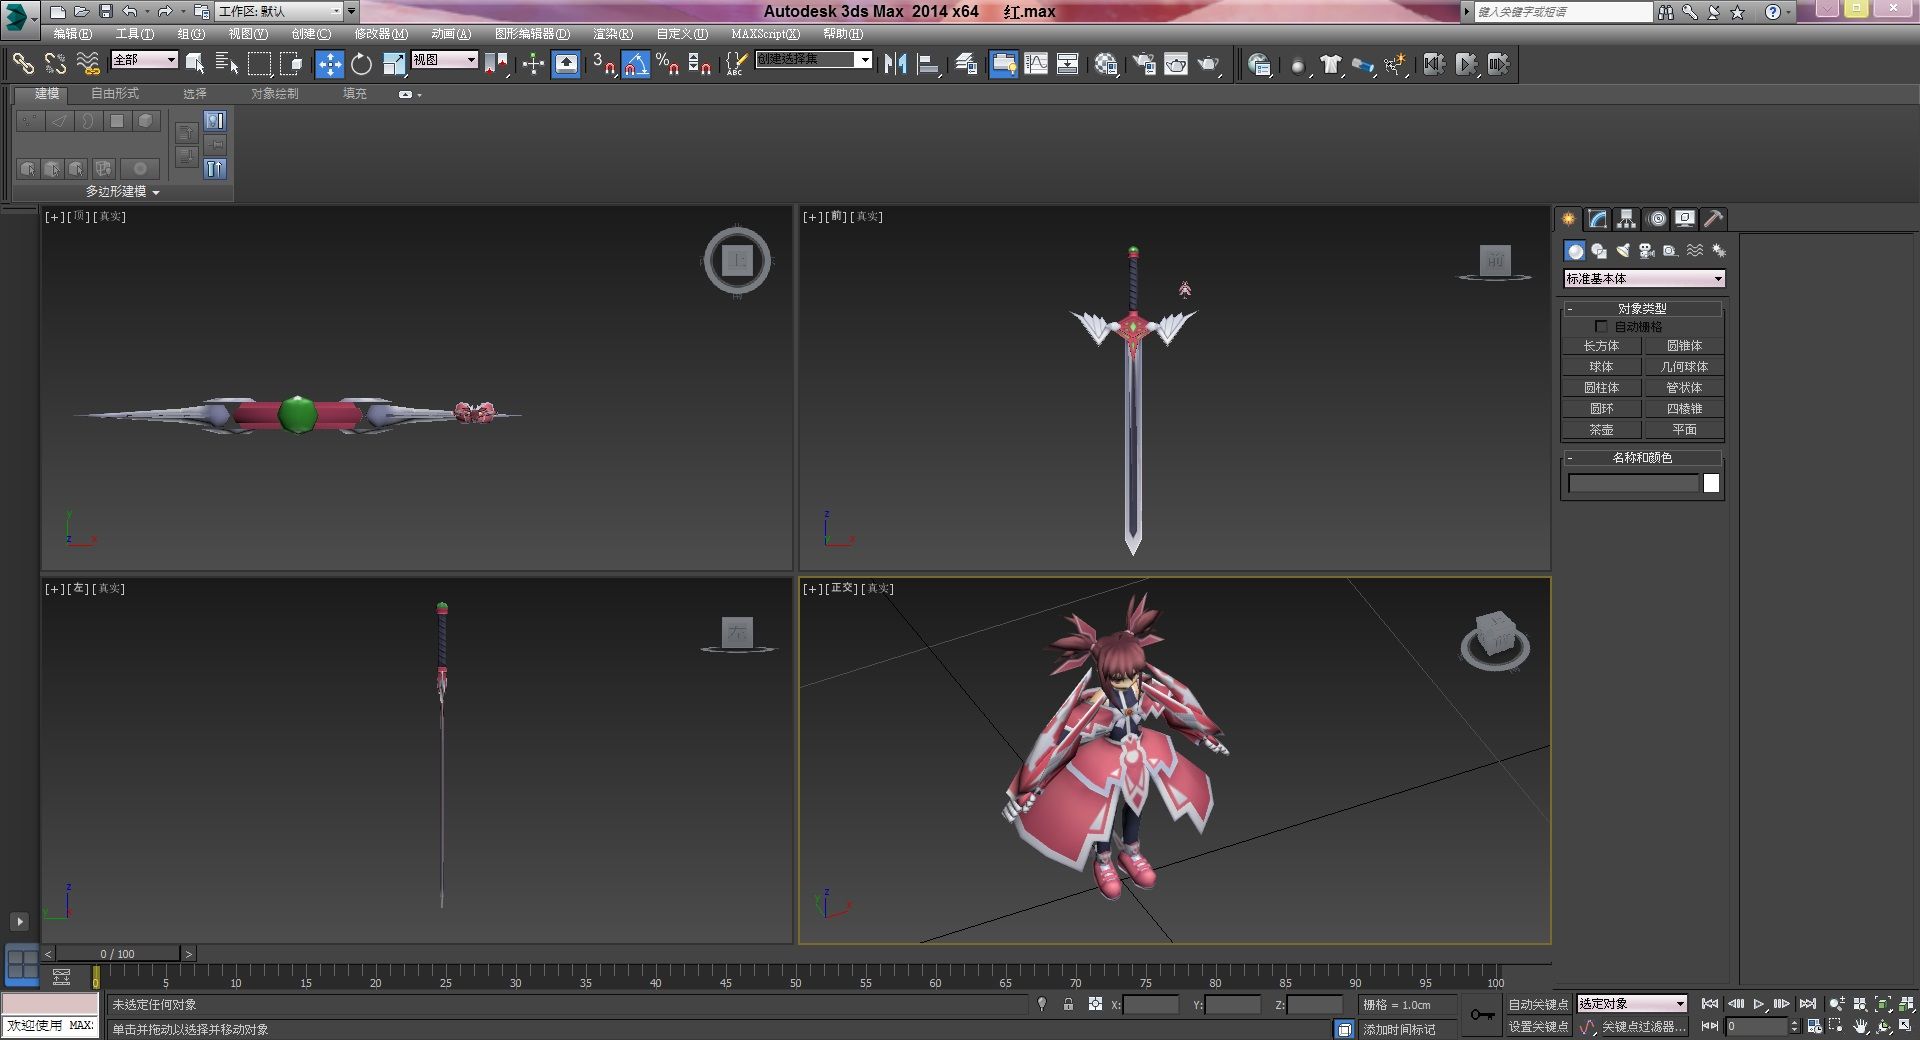Click the Unlink Selection tool
Image resolution: width=1920 pixels, height=1040 pixels.
55,64
